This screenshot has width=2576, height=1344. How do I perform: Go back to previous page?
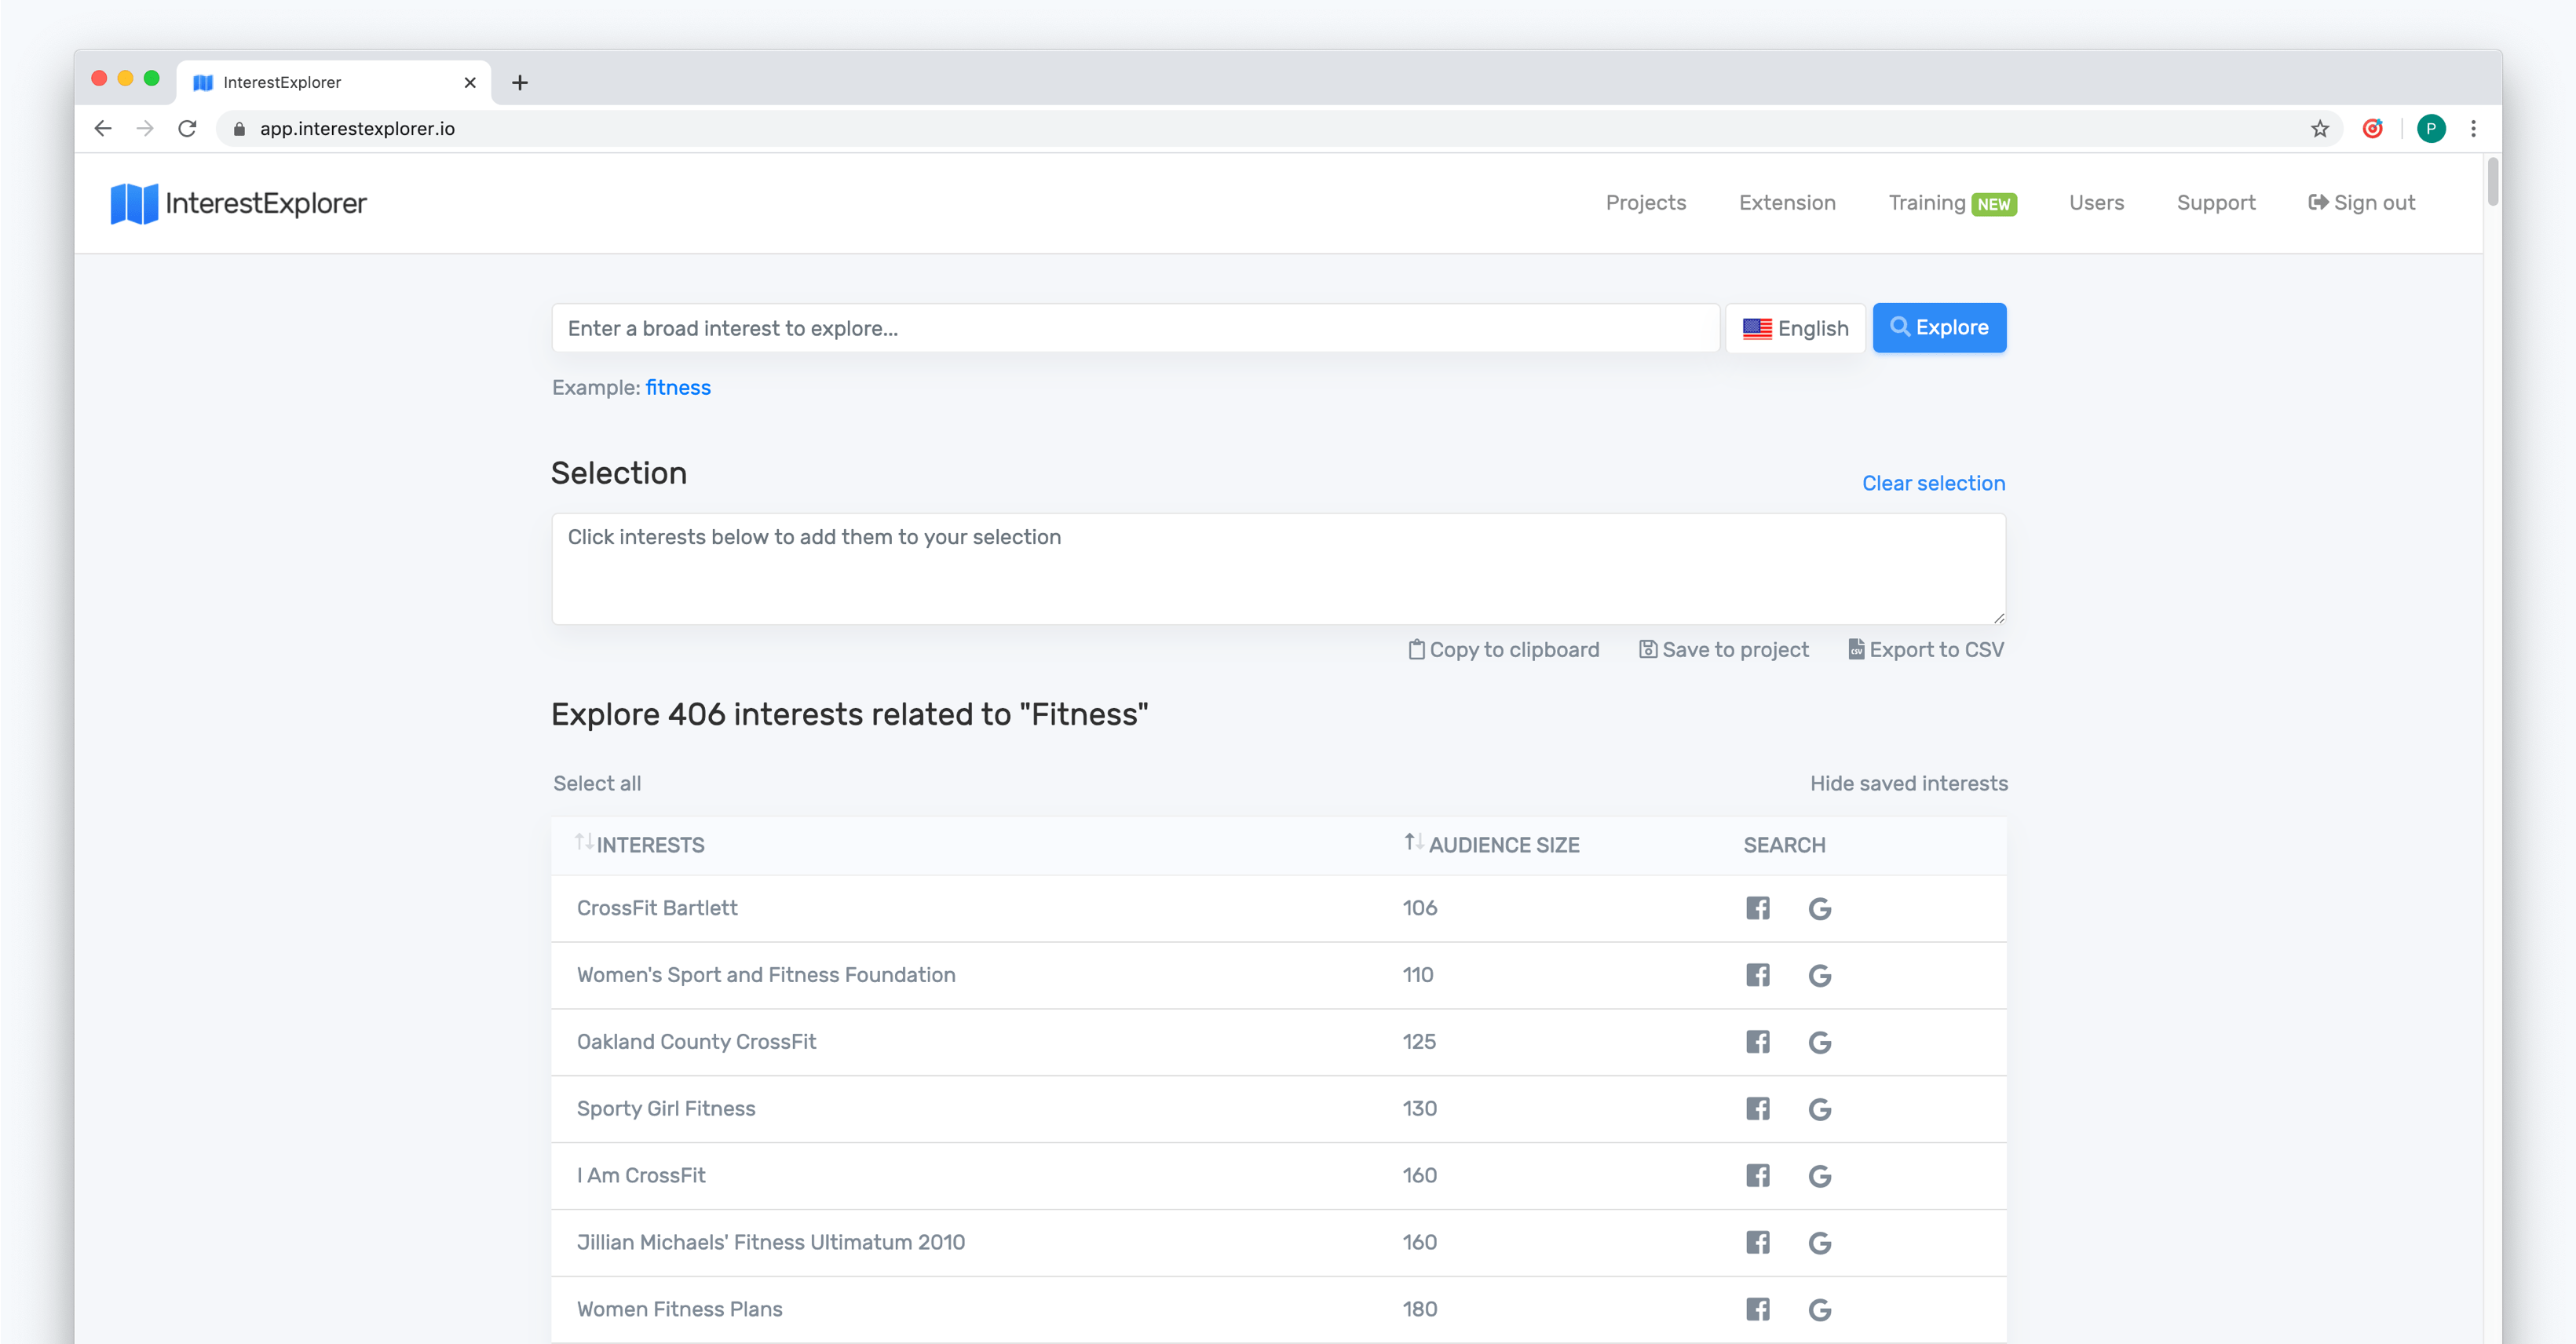(103, 129)
